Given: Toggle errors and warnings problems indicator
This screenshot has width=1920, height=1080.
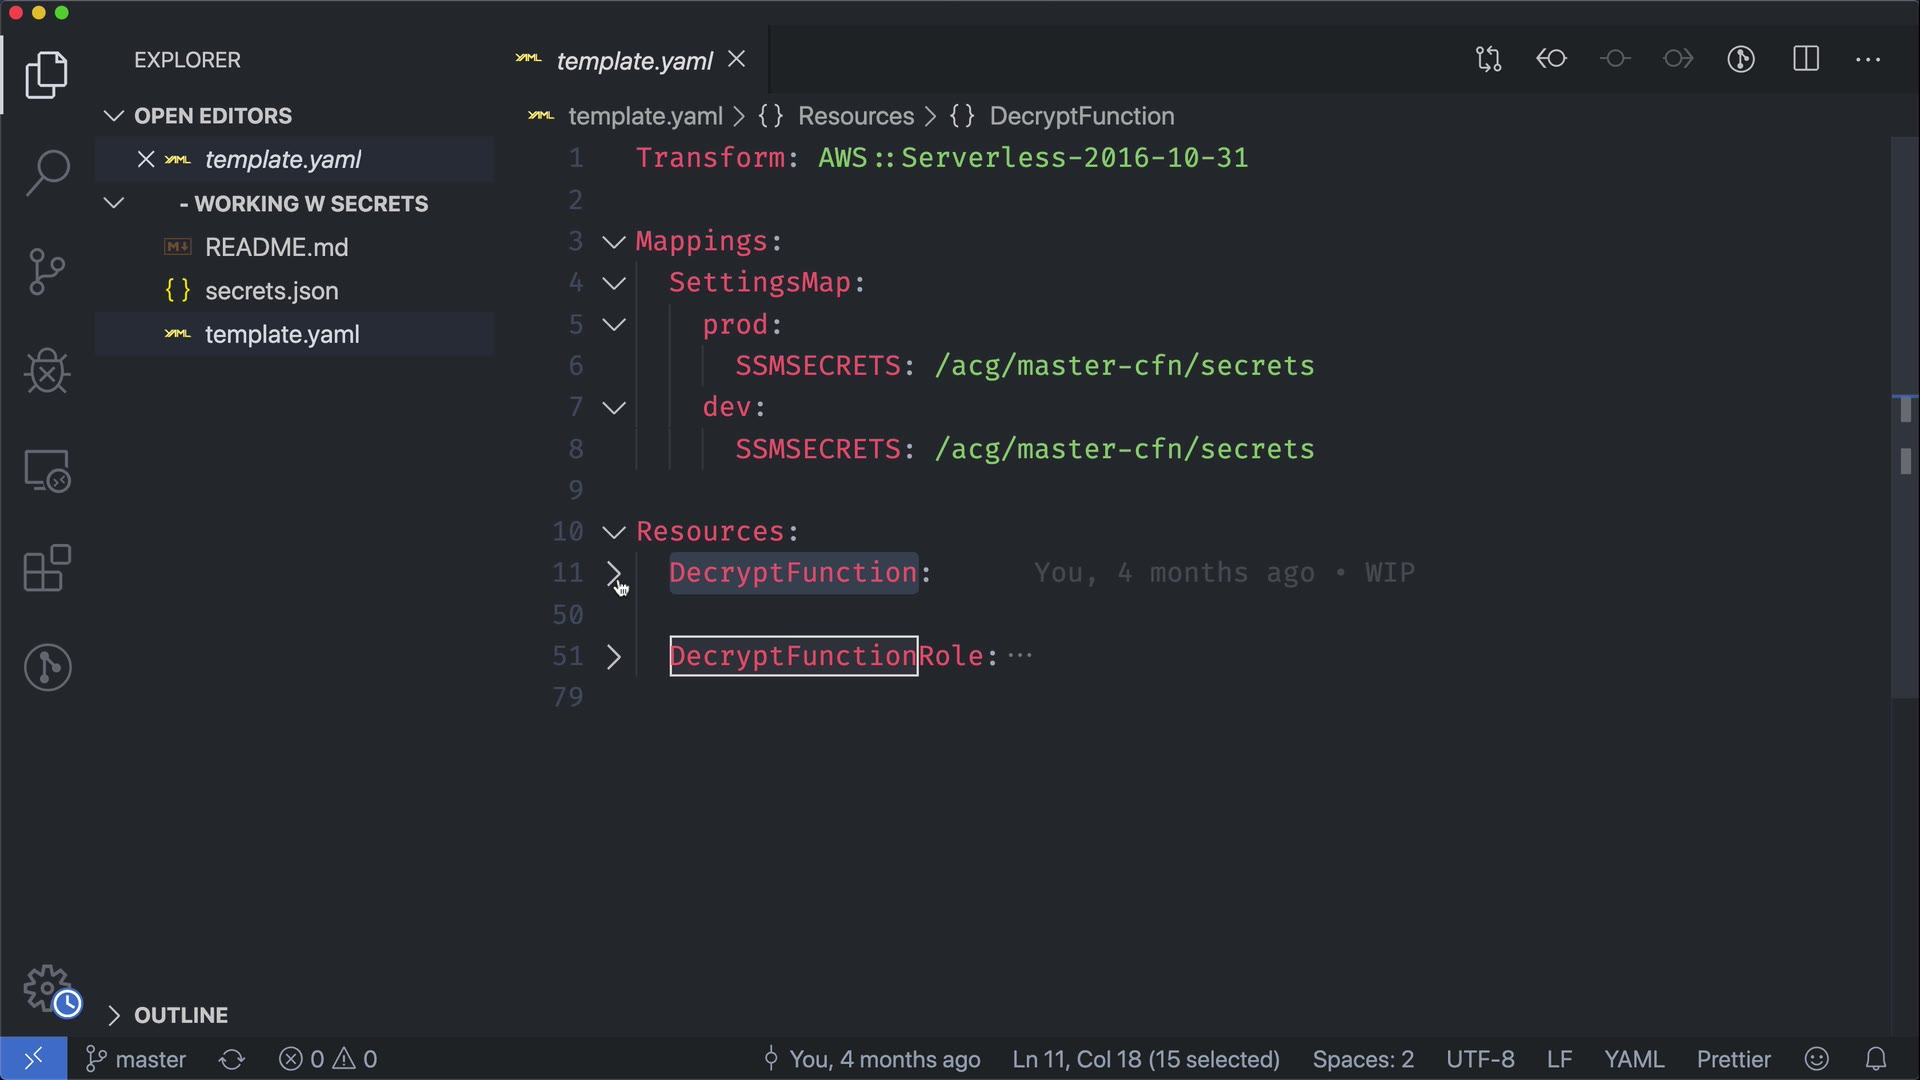Looking at the screenshot, I should 328,1059.
